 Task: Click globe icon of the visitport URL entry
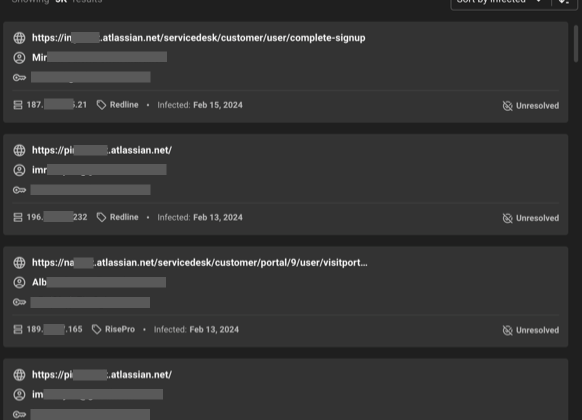click(x=19, y=263)
